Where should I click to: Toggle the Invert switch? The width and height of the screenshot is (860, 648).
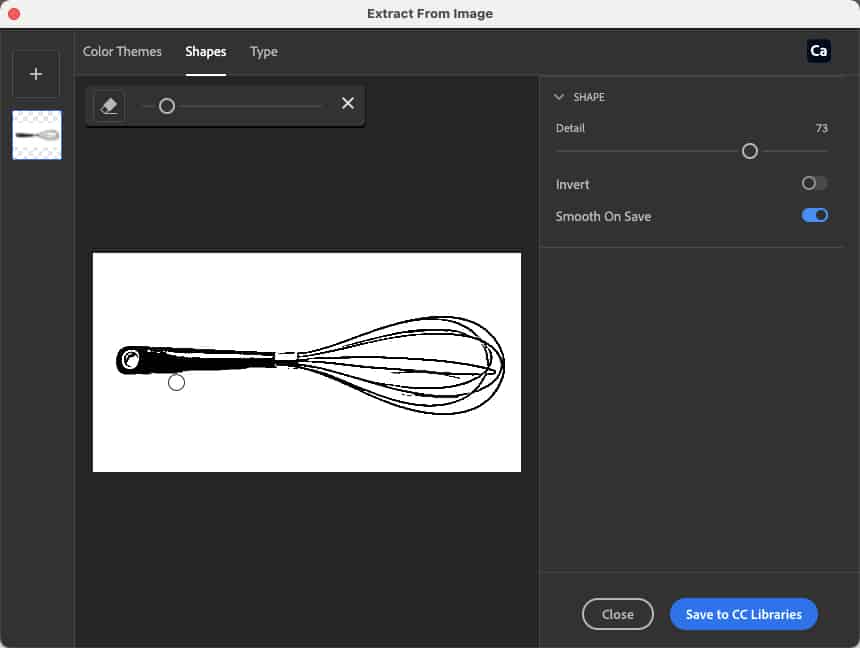(x=814, y=183)
